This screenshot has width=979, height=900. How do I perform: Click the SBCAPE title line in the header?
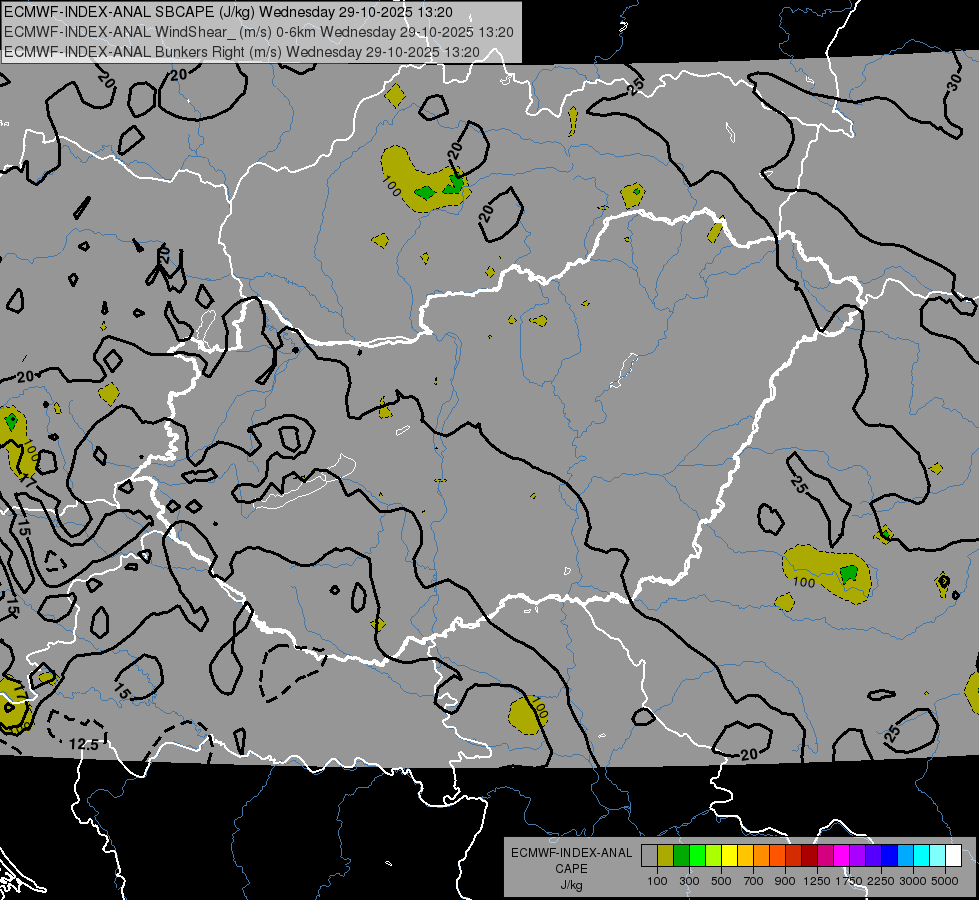click(229, 12)
